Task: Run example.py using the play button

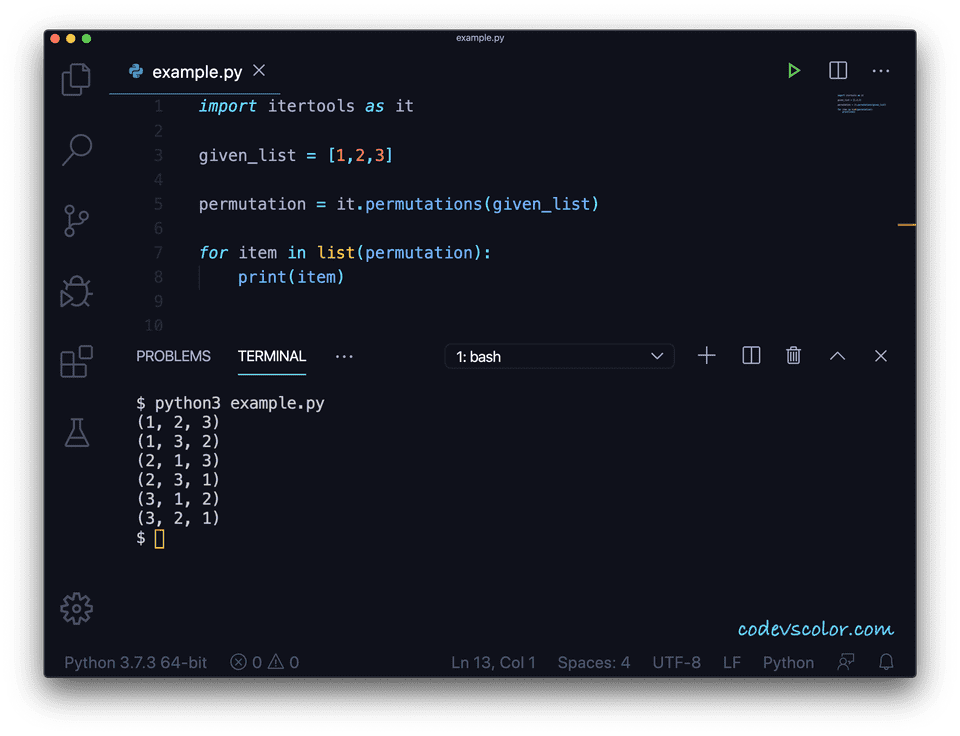Action: point(794,71)
